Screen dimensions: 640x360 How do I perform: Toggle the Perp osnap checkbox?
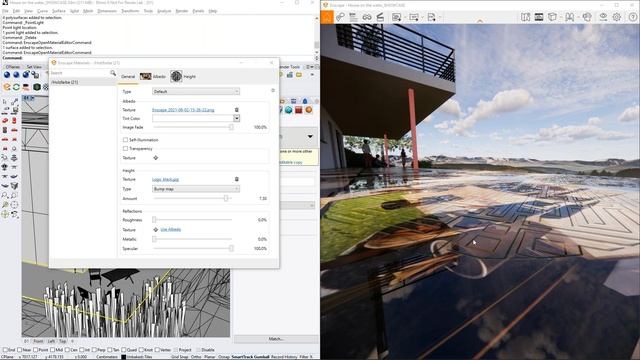(x=95, y=350)
